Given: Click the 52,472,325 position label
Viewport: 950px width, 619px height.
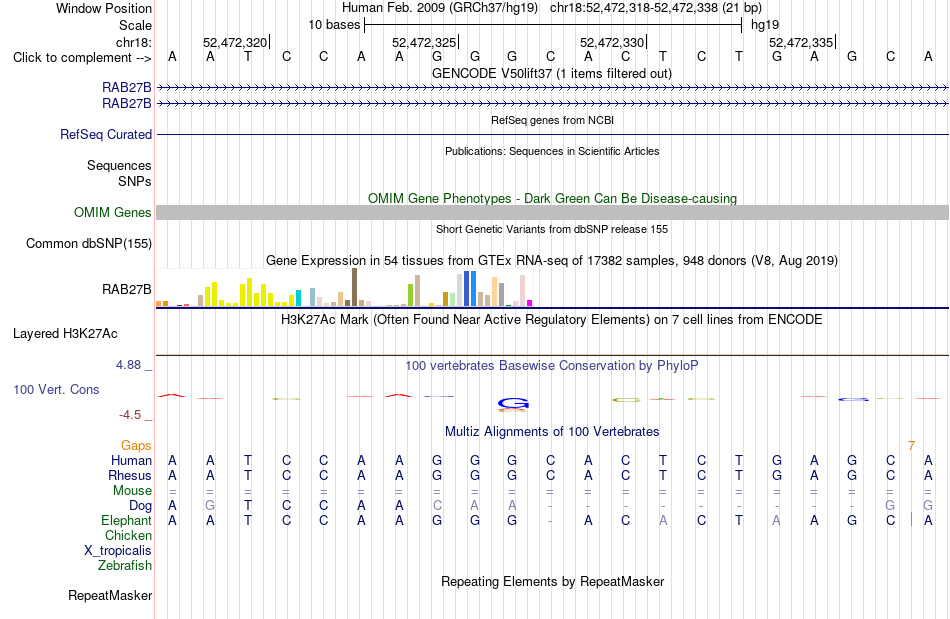Looking at the screenshot, I should pos(424,42).
